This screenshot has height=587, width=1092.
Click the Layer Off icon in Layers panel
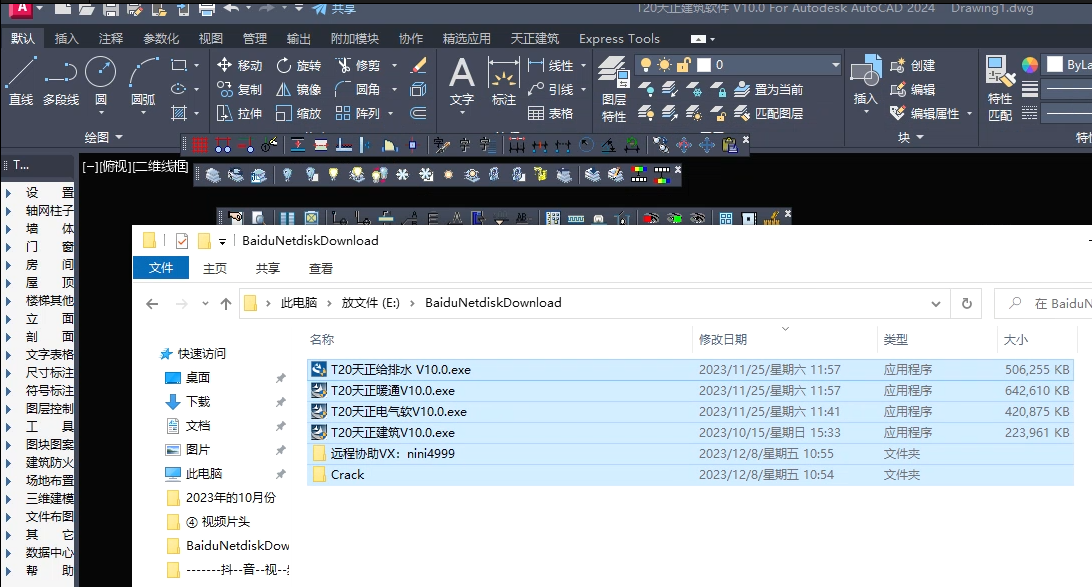646,89
